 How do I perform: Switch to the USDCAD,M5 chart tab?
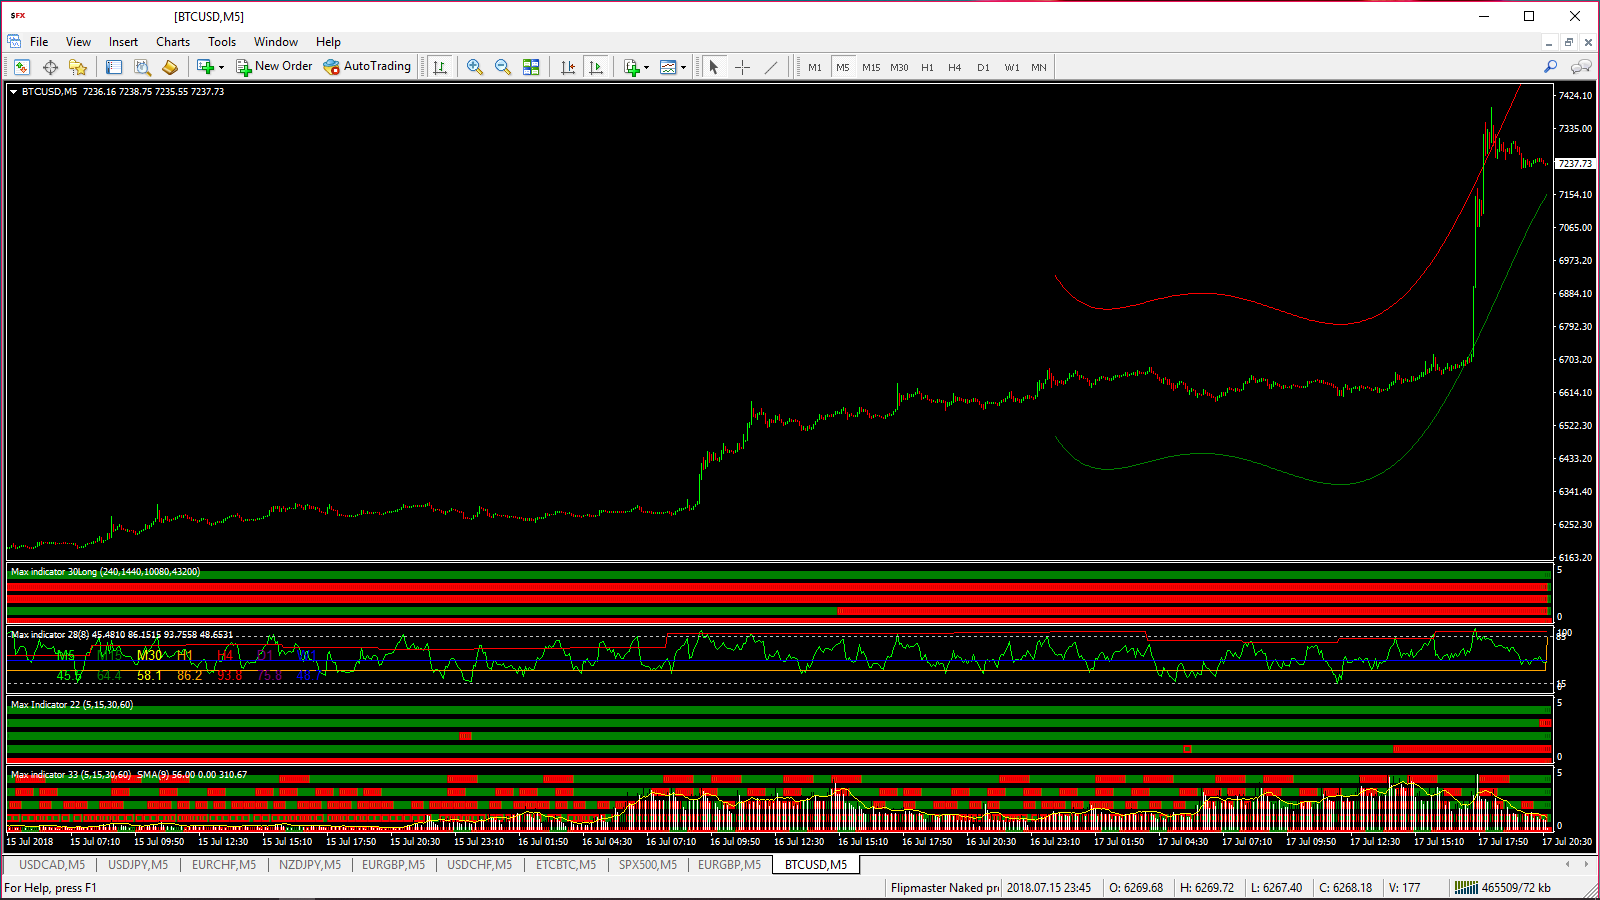52,865
